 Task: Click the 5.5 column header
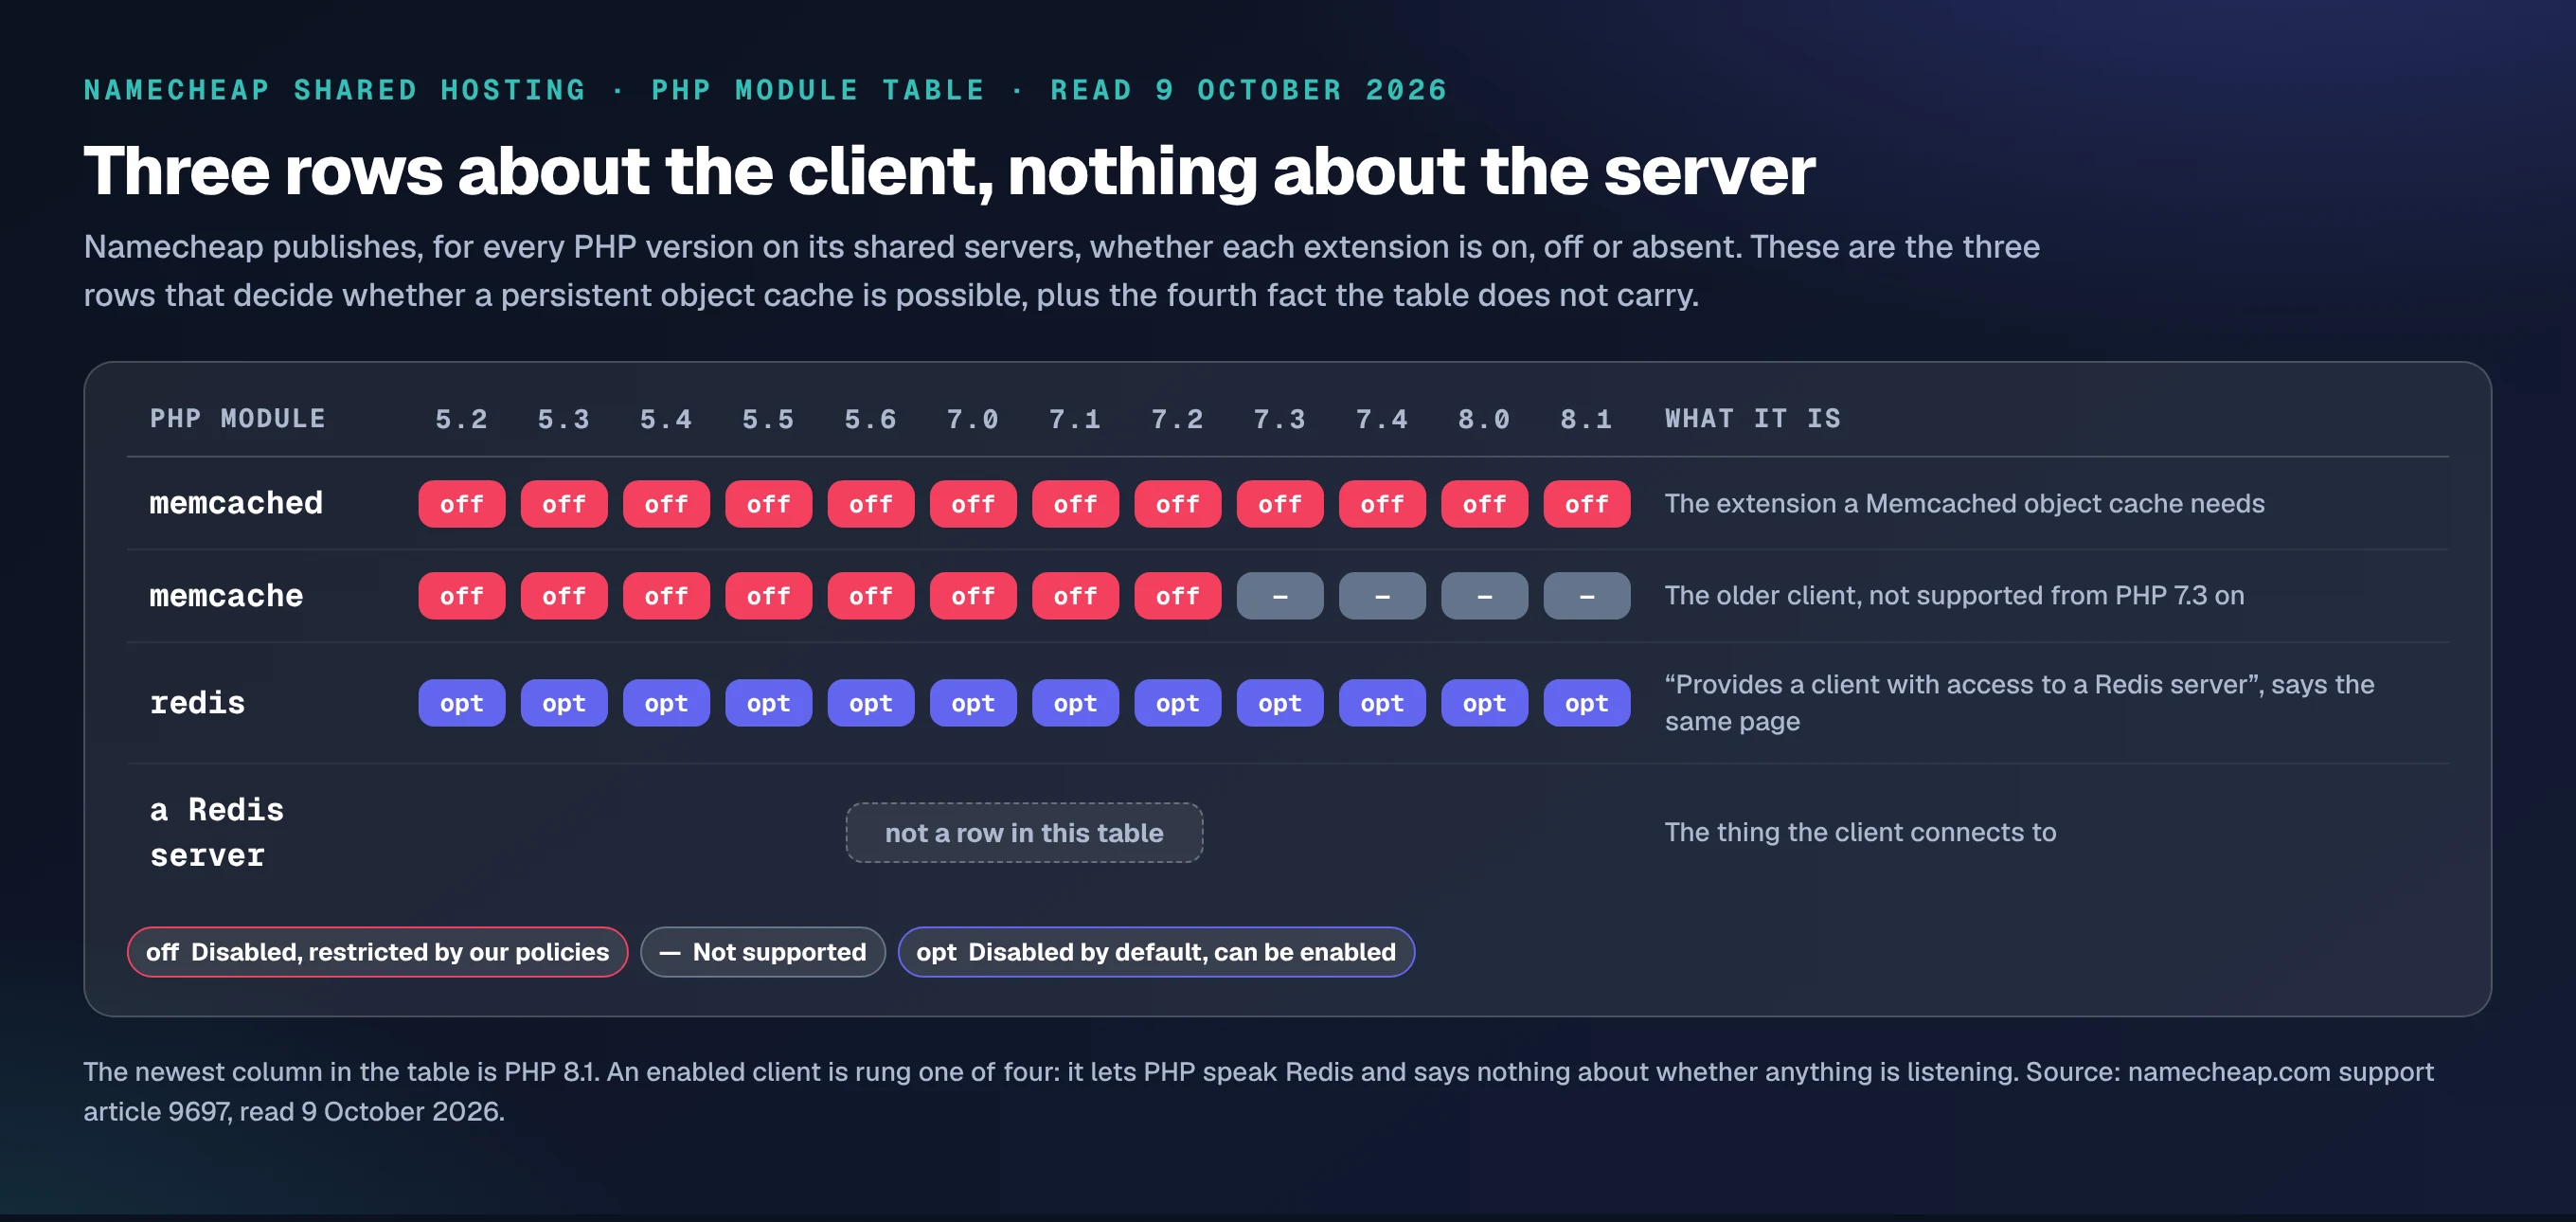click(x=768, y=420)
